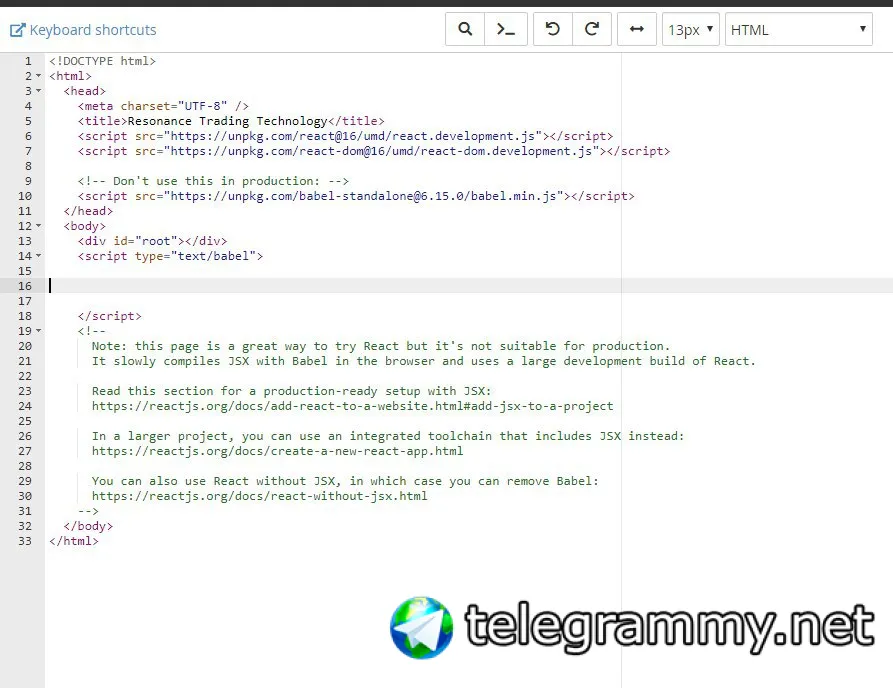Screen dimensions: 893x688
Task: Click the closing script tag on line 18
Action: (110, 316)
